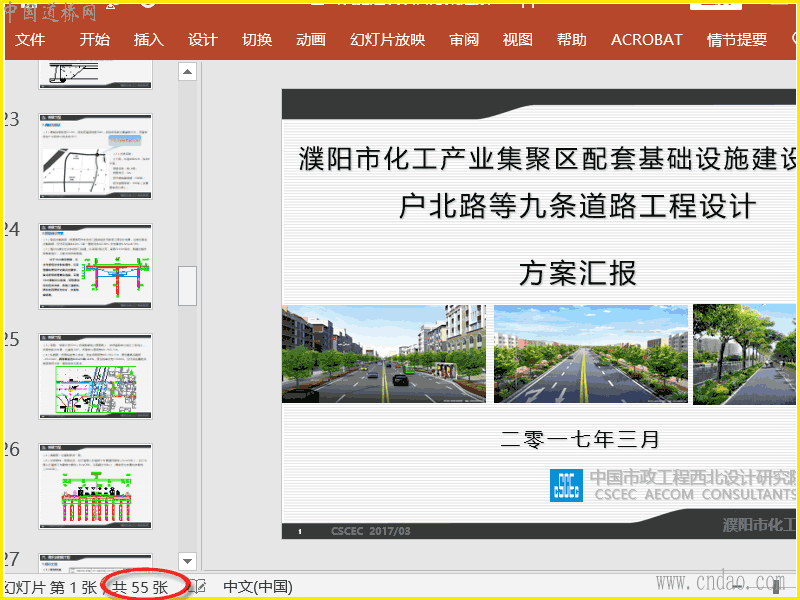Click the 方案汇报 title text on slide

click(x=577, y=272)
